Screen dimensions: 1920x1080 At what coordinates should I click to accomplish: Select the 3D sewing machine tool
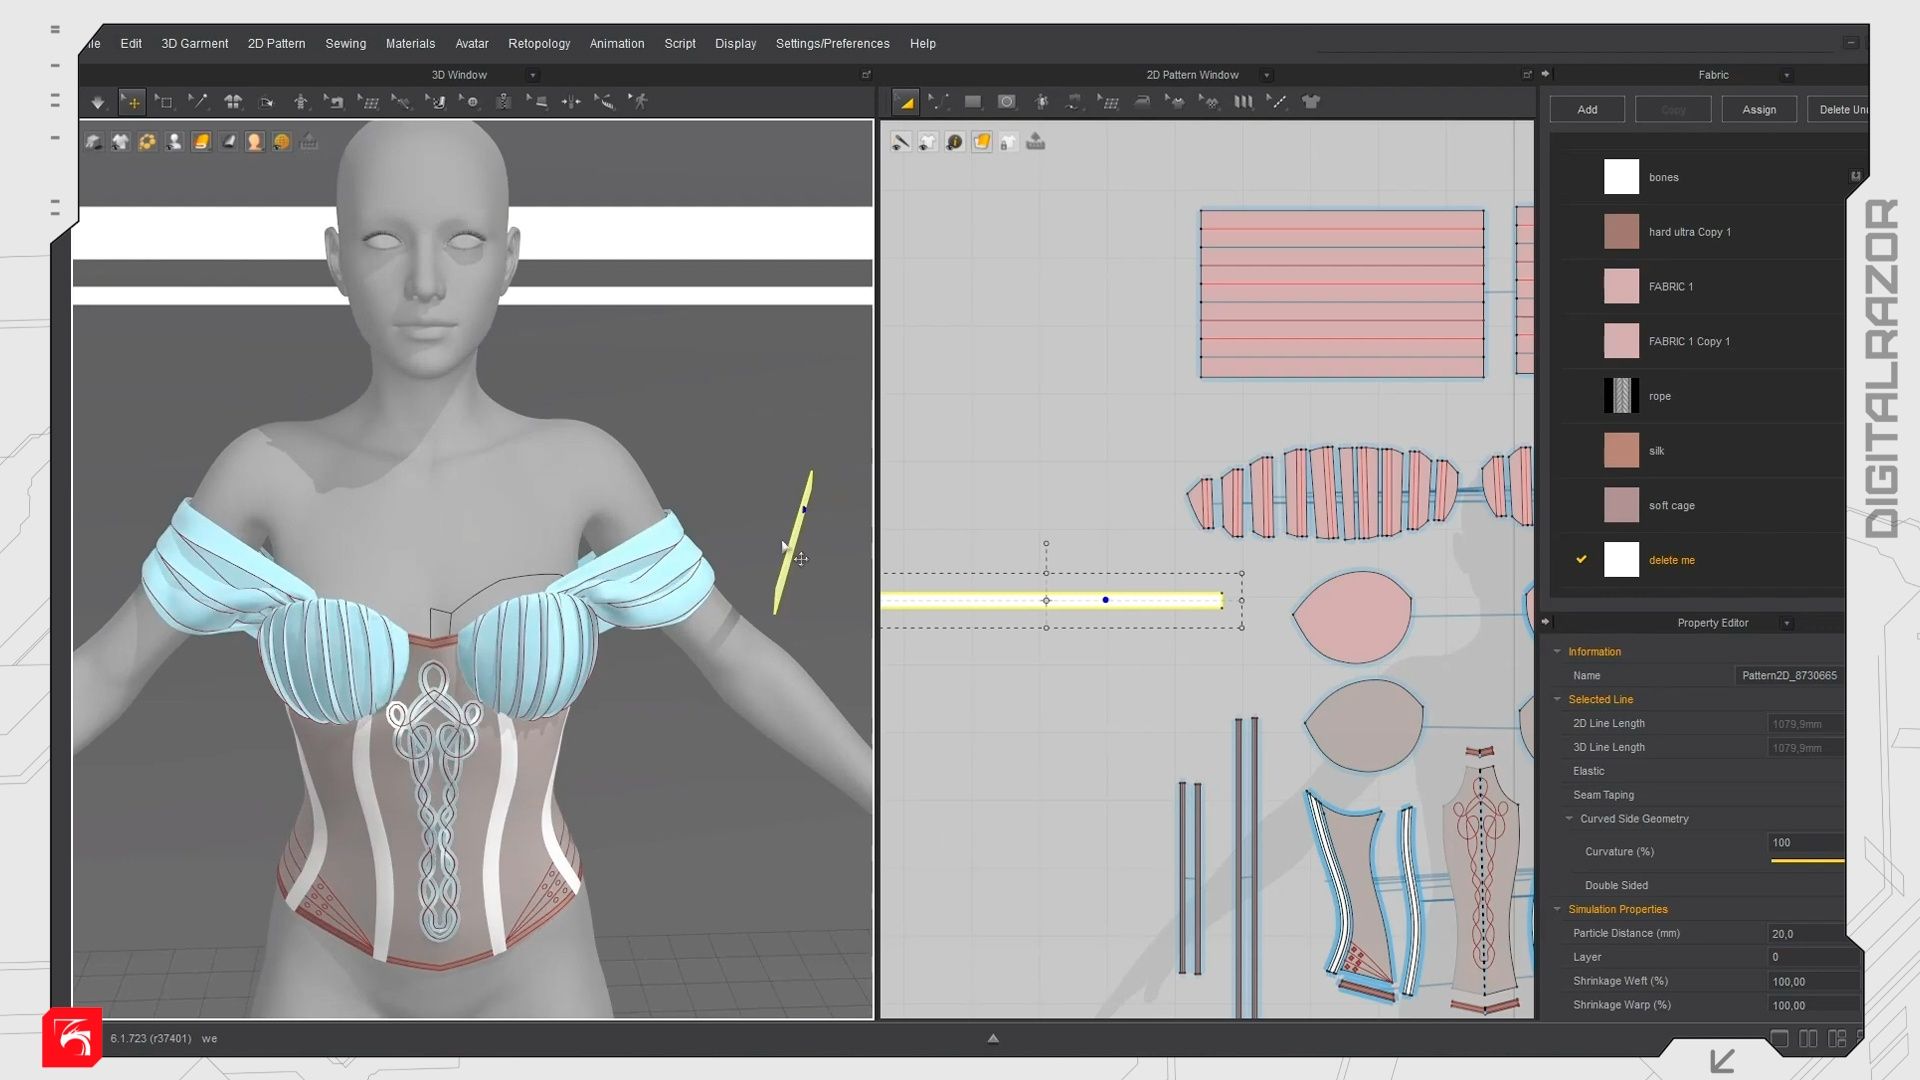[335, 102]
